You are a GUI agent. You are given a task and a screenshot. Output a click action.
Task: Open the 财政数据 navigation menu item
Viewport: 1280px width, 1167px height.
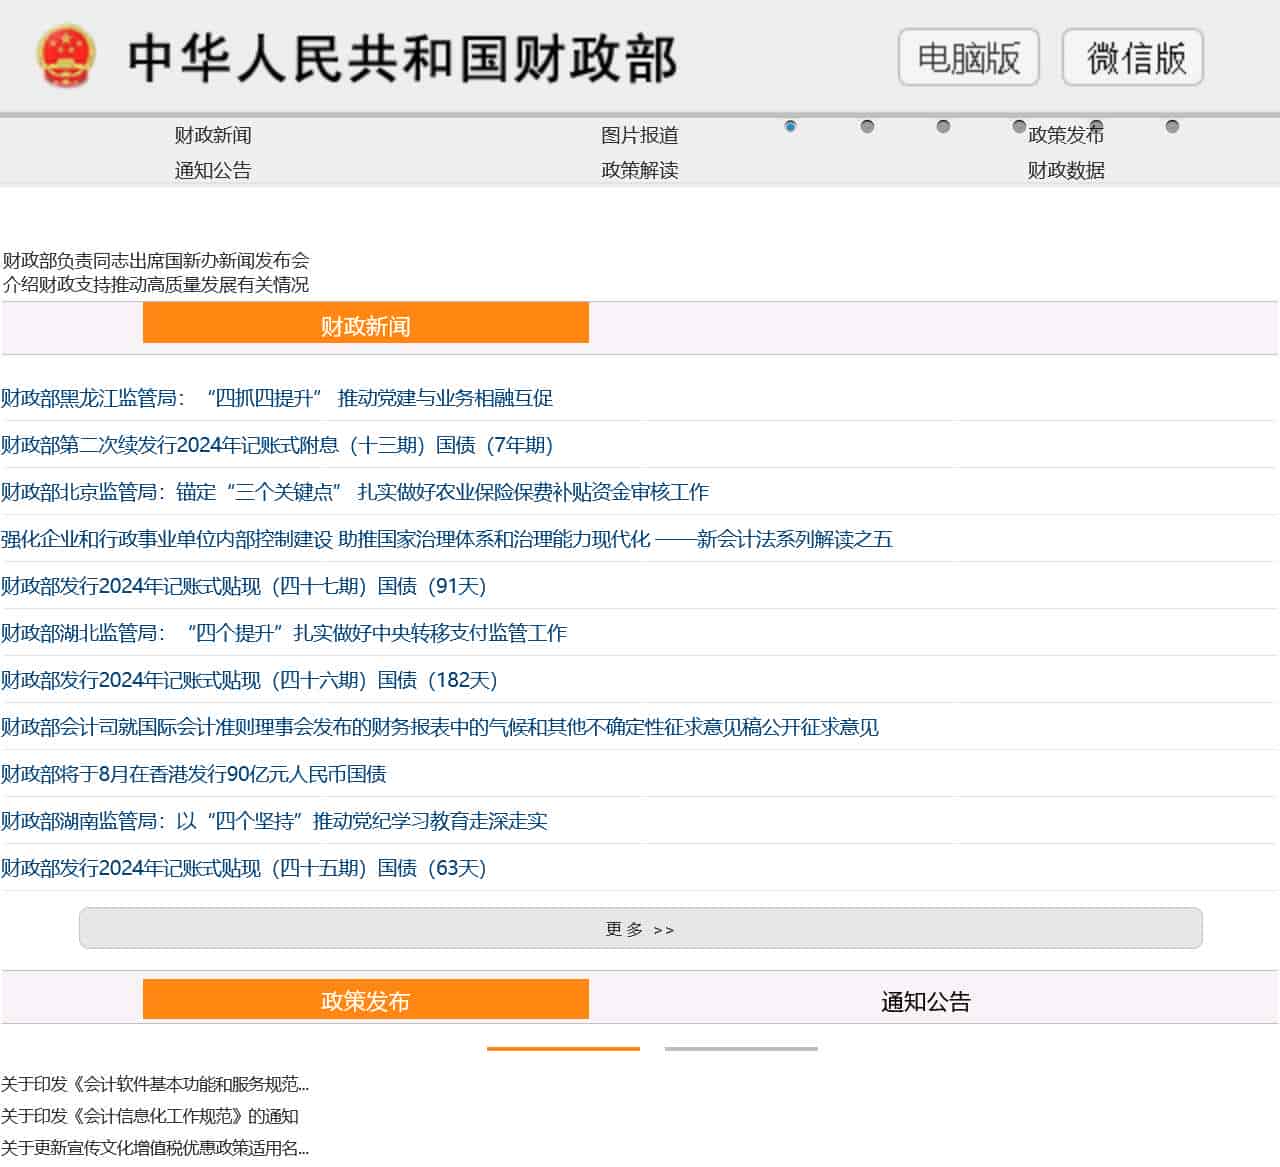coord(1066,170)
